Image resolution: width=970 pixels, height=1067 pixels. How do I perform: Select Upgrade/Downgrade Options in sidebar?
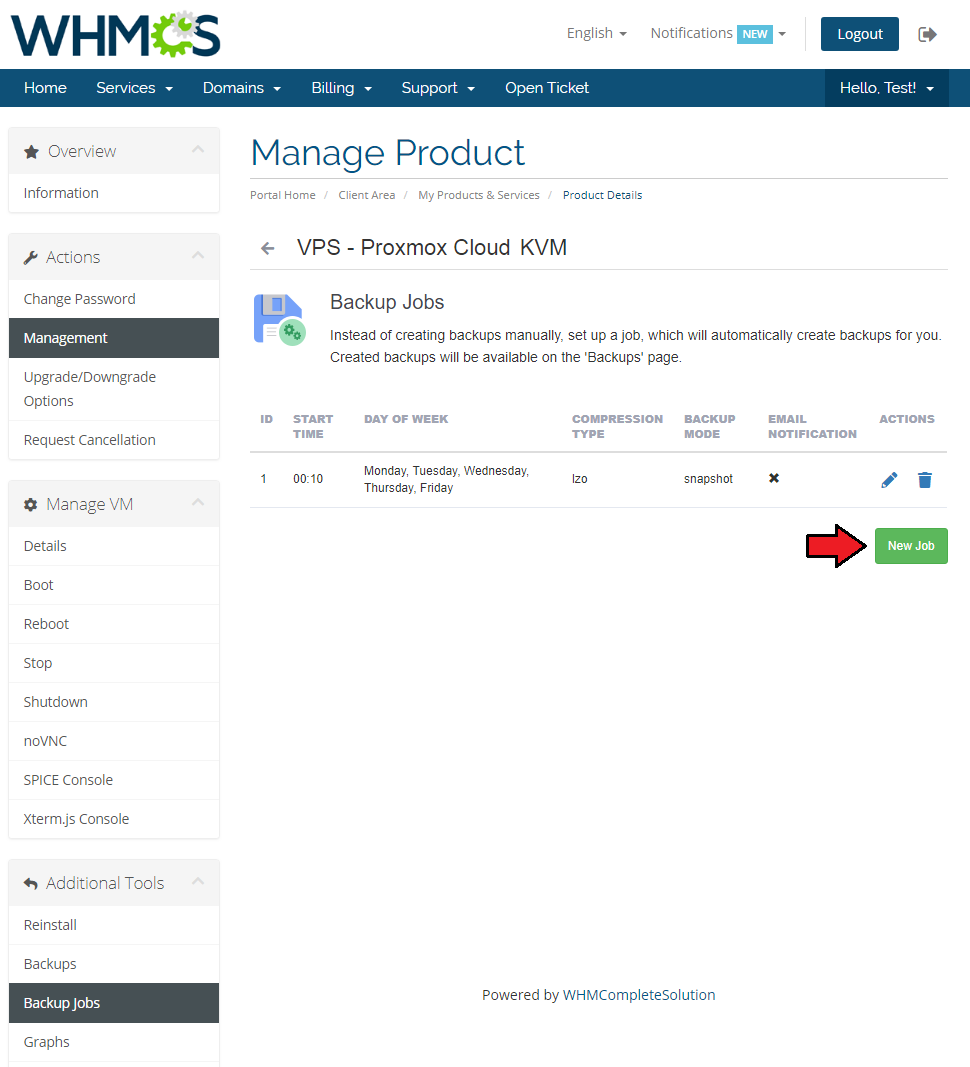[114, 389]
